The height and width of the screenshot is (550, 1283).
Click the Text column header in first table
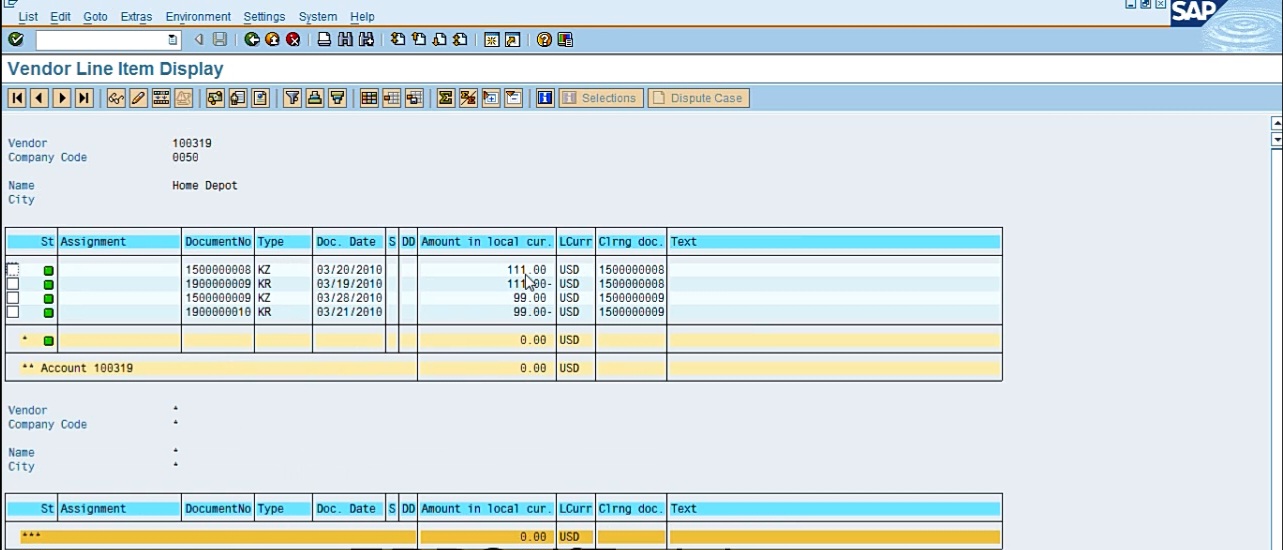pyautogui.click(x=834, y=242)
